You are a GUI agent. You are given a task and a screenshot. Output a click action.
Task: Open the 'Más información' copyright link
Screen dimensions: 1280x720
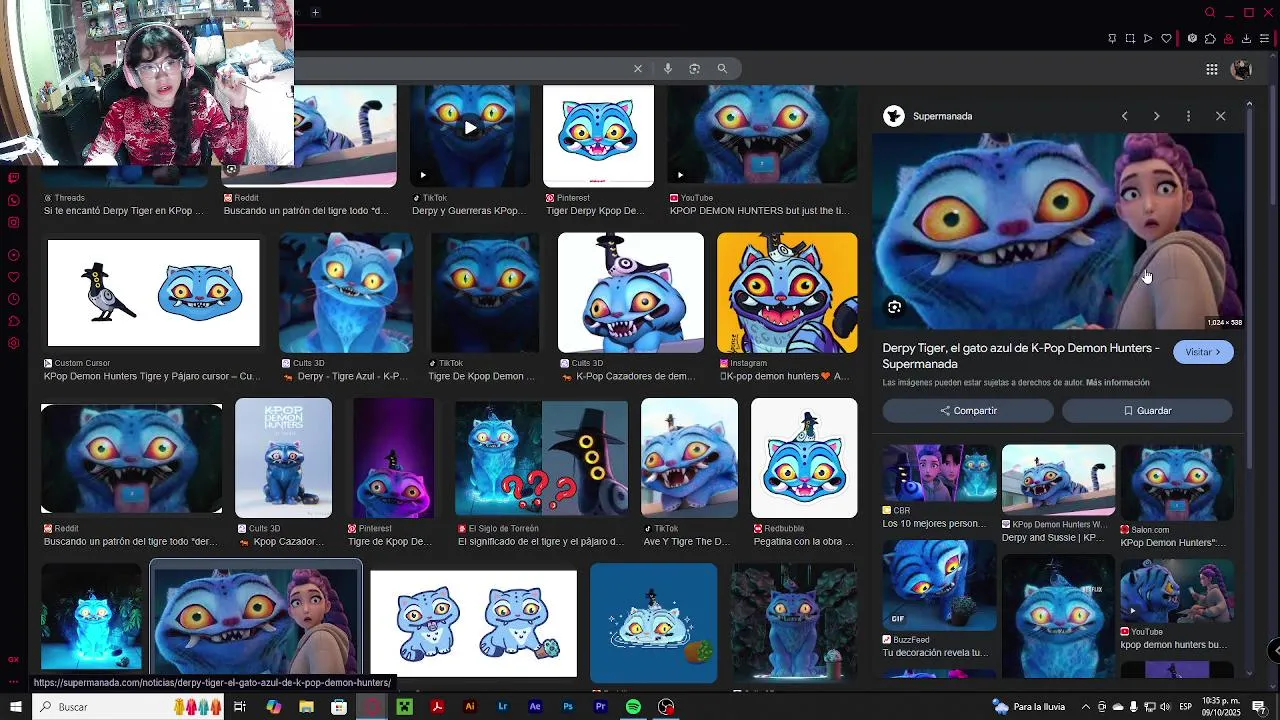pyautogui.click(x=1118, y=382)
